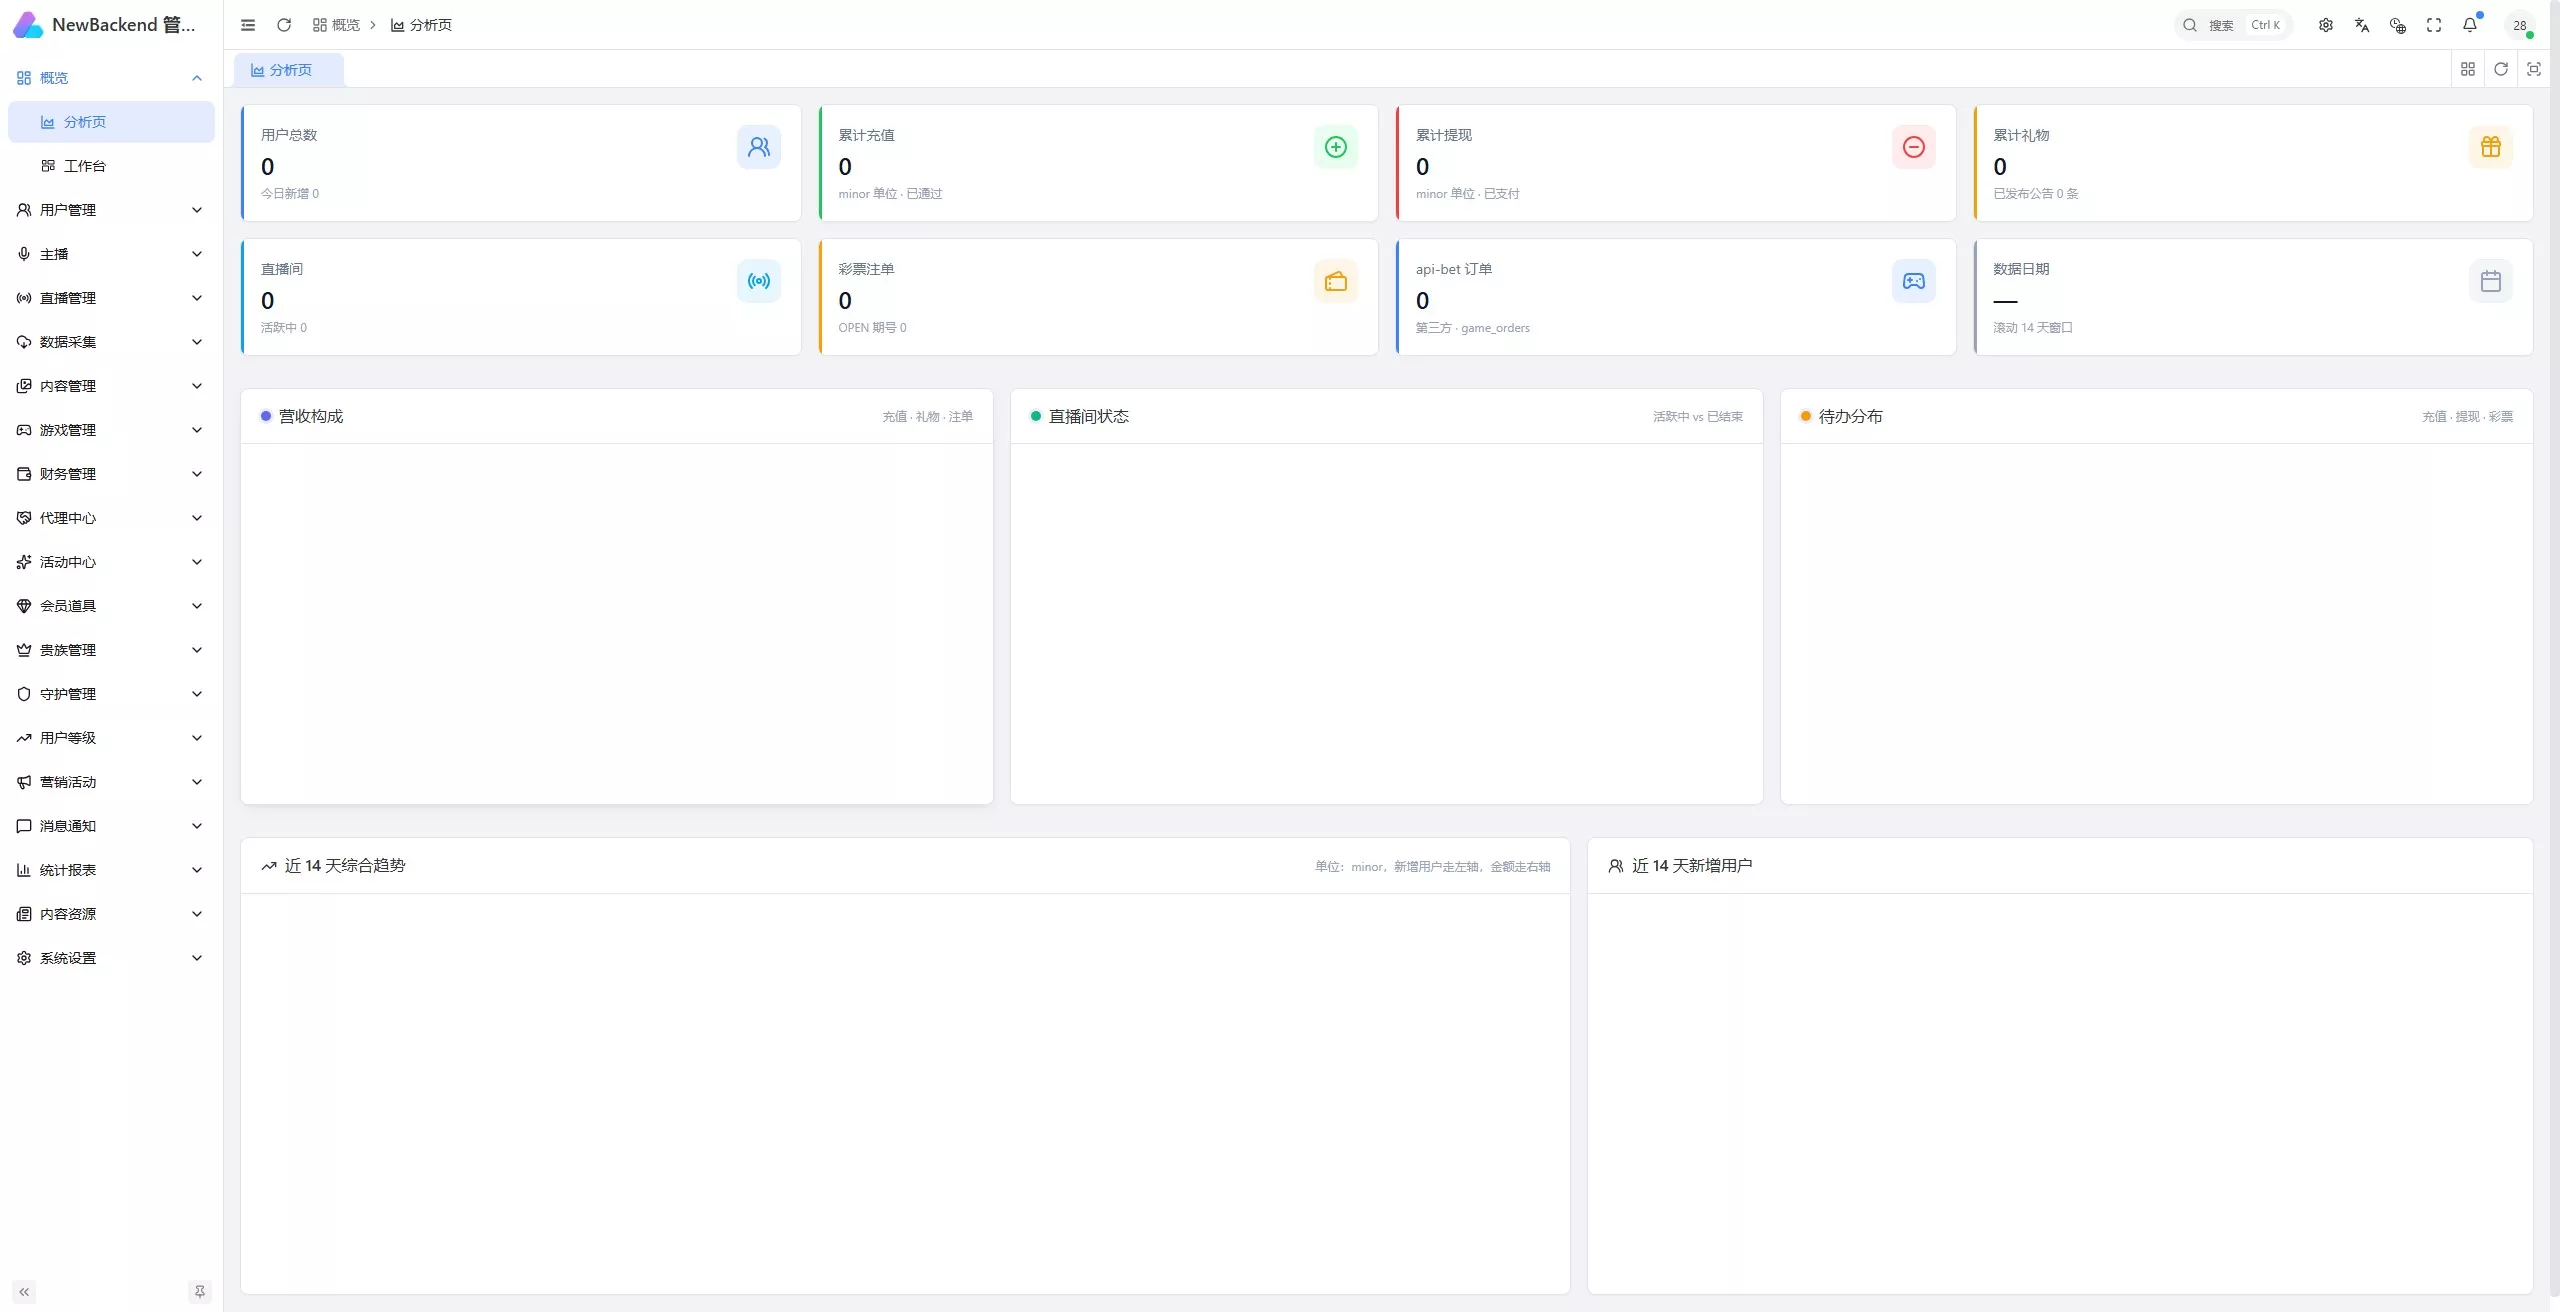Expand the 用户管理 menu

(111, 210)
